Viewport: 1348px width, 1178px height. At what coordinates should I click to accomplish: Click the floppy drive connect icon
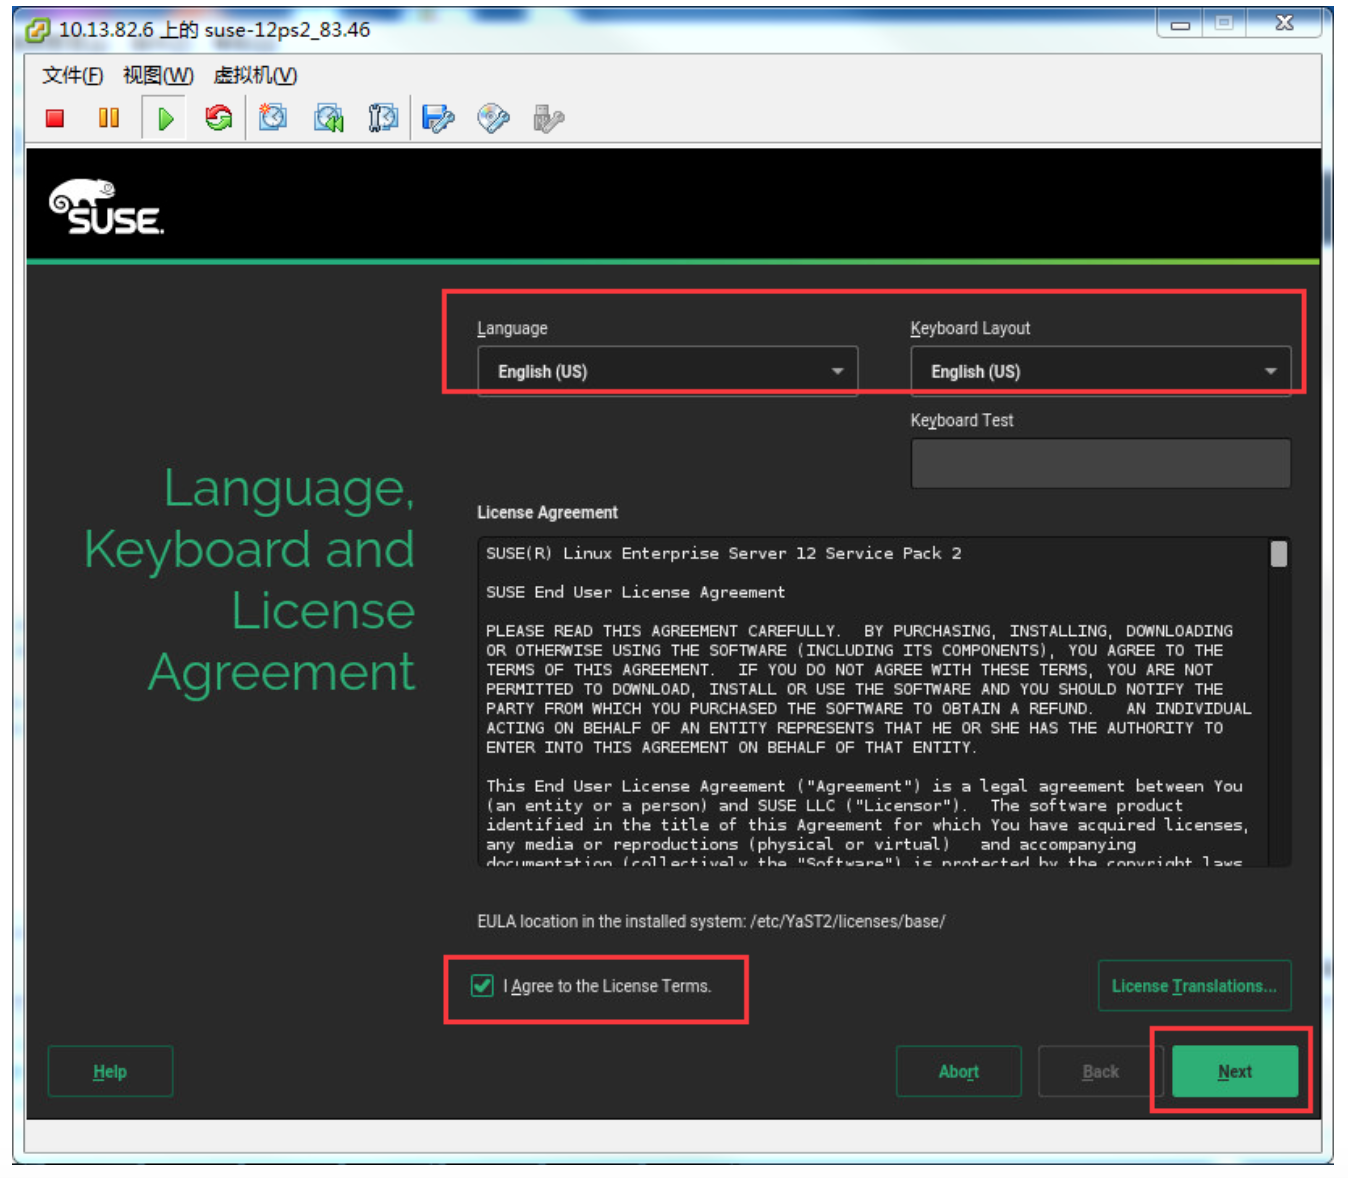[x=438, y=119]
